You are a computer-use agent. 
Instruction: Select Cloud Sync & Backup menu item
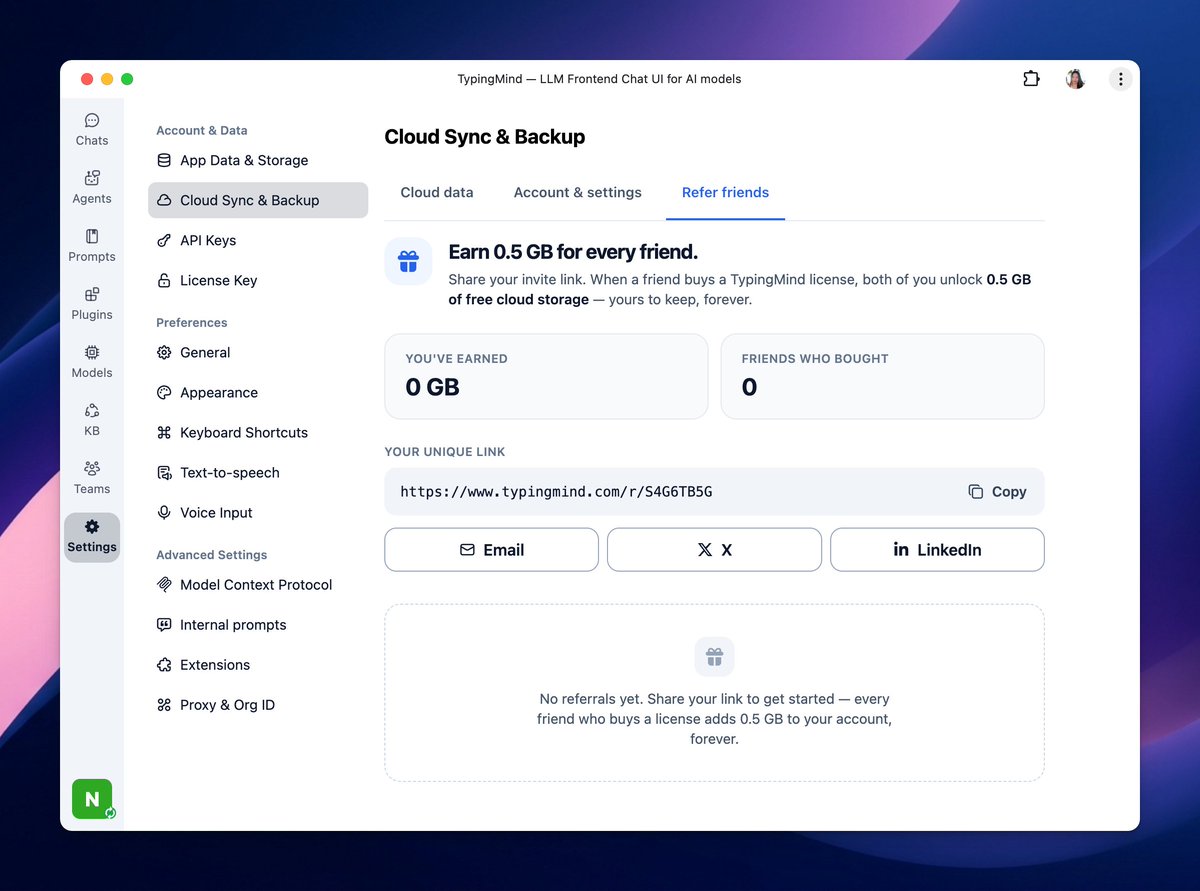click(258, 200)
